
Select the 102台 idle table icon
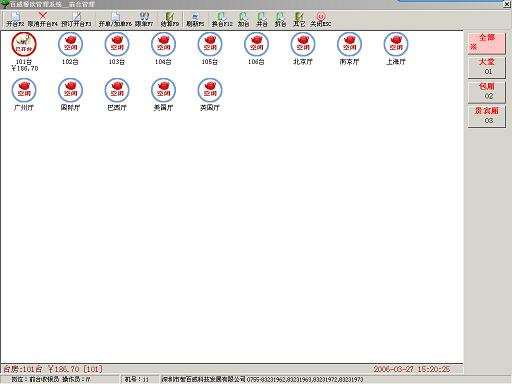(x=70, y=44)
